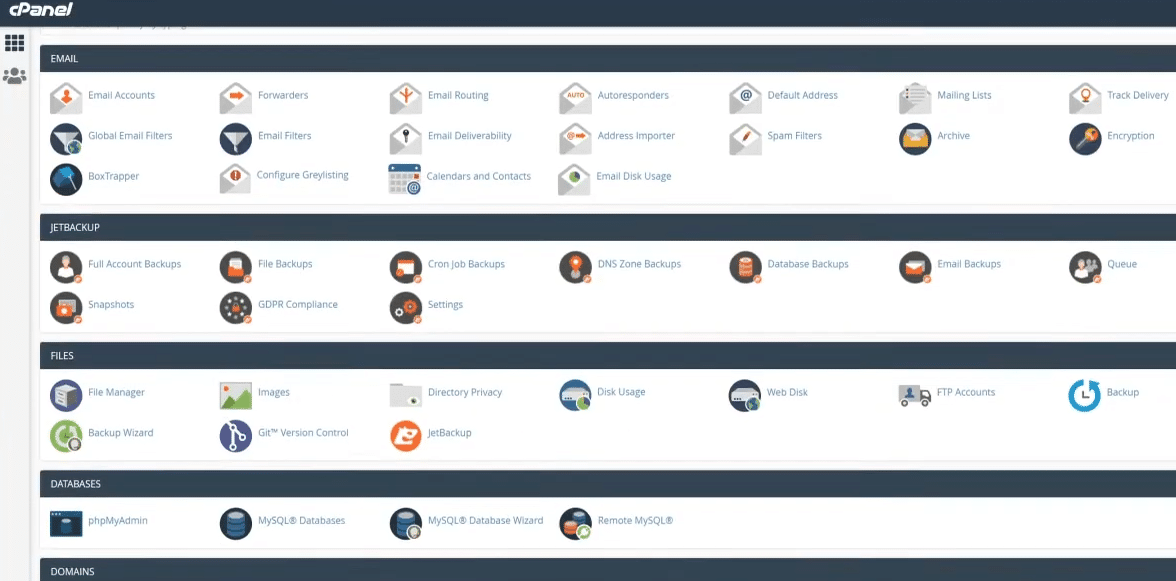
Task: Select the Autoresponders icon
Action: (x=575, y=97)
